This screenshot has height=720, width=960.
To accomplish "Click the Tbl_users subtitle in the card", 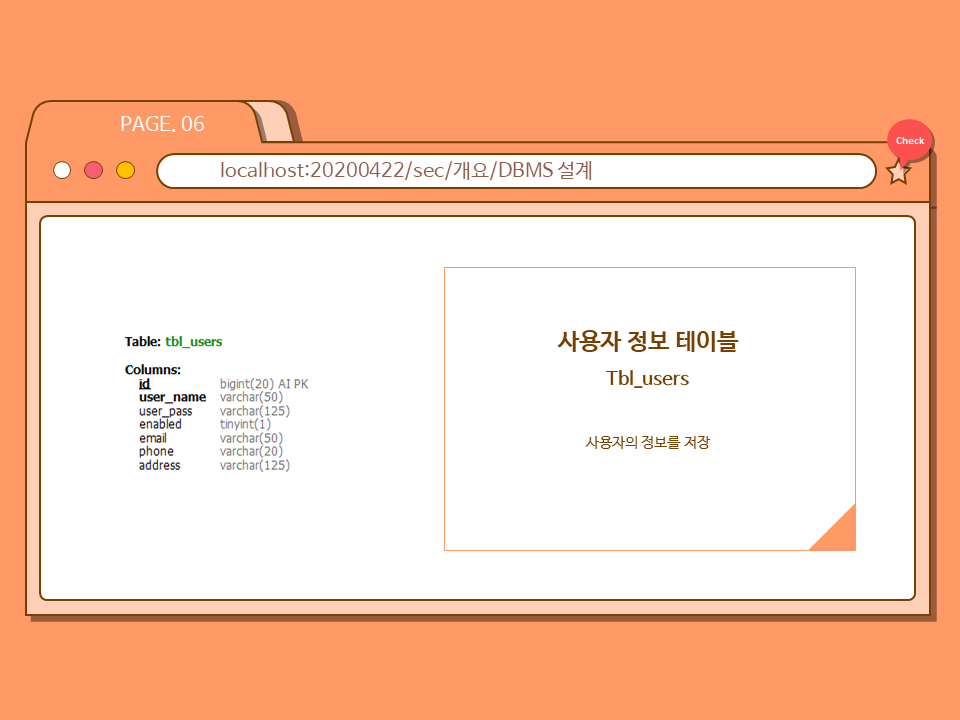I will tap(648, 379).
